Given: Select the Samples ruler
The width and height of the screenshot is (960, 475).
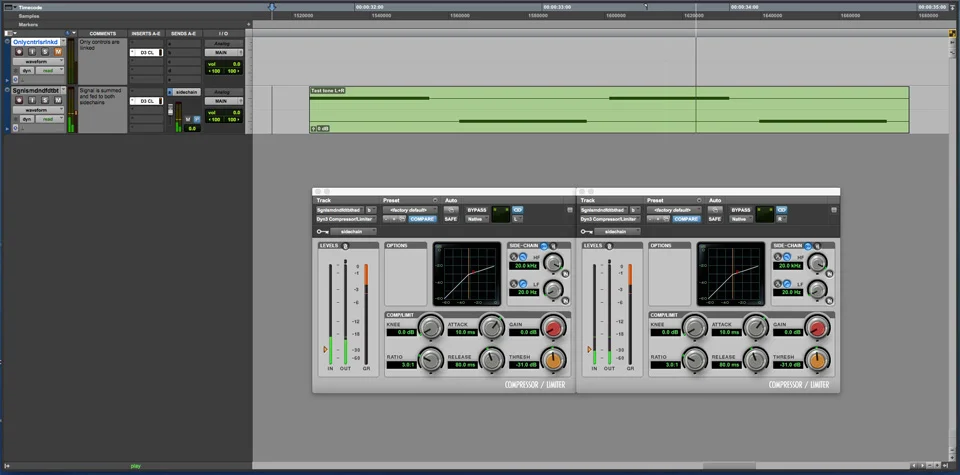Looking at the screenshot, I should pos(29,16).
